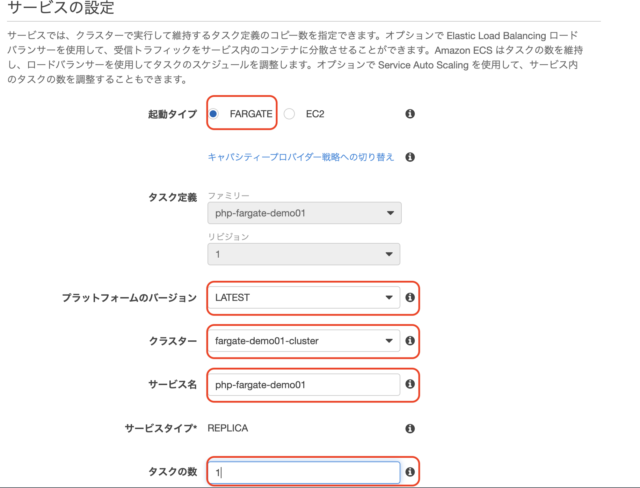This screenshot has width=640, height=488.
Task: Click the プラットフォームのバージョン label
Action: click(129, 298)
